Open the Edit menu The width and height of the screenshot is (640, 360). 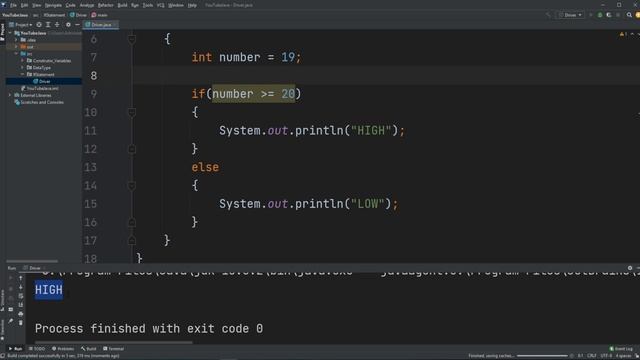24,5
